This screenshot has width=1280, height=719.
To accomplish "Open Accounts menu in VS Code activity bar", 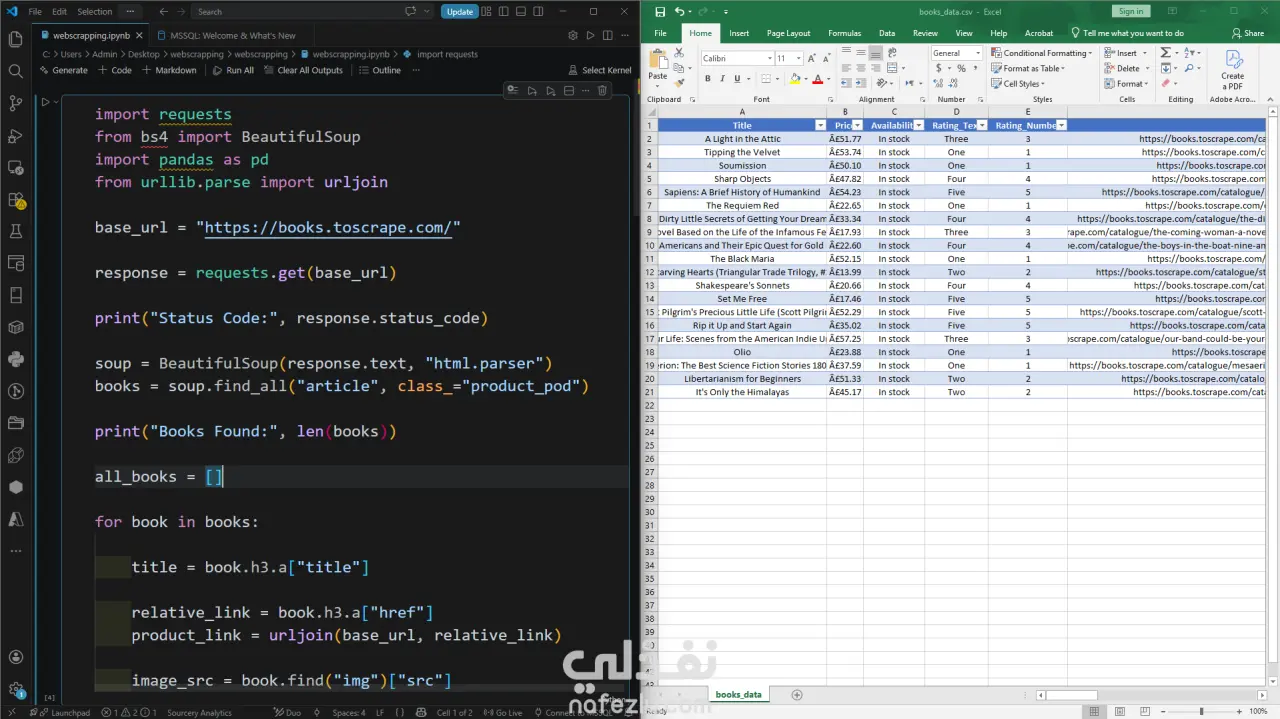I will coord(15,657).
